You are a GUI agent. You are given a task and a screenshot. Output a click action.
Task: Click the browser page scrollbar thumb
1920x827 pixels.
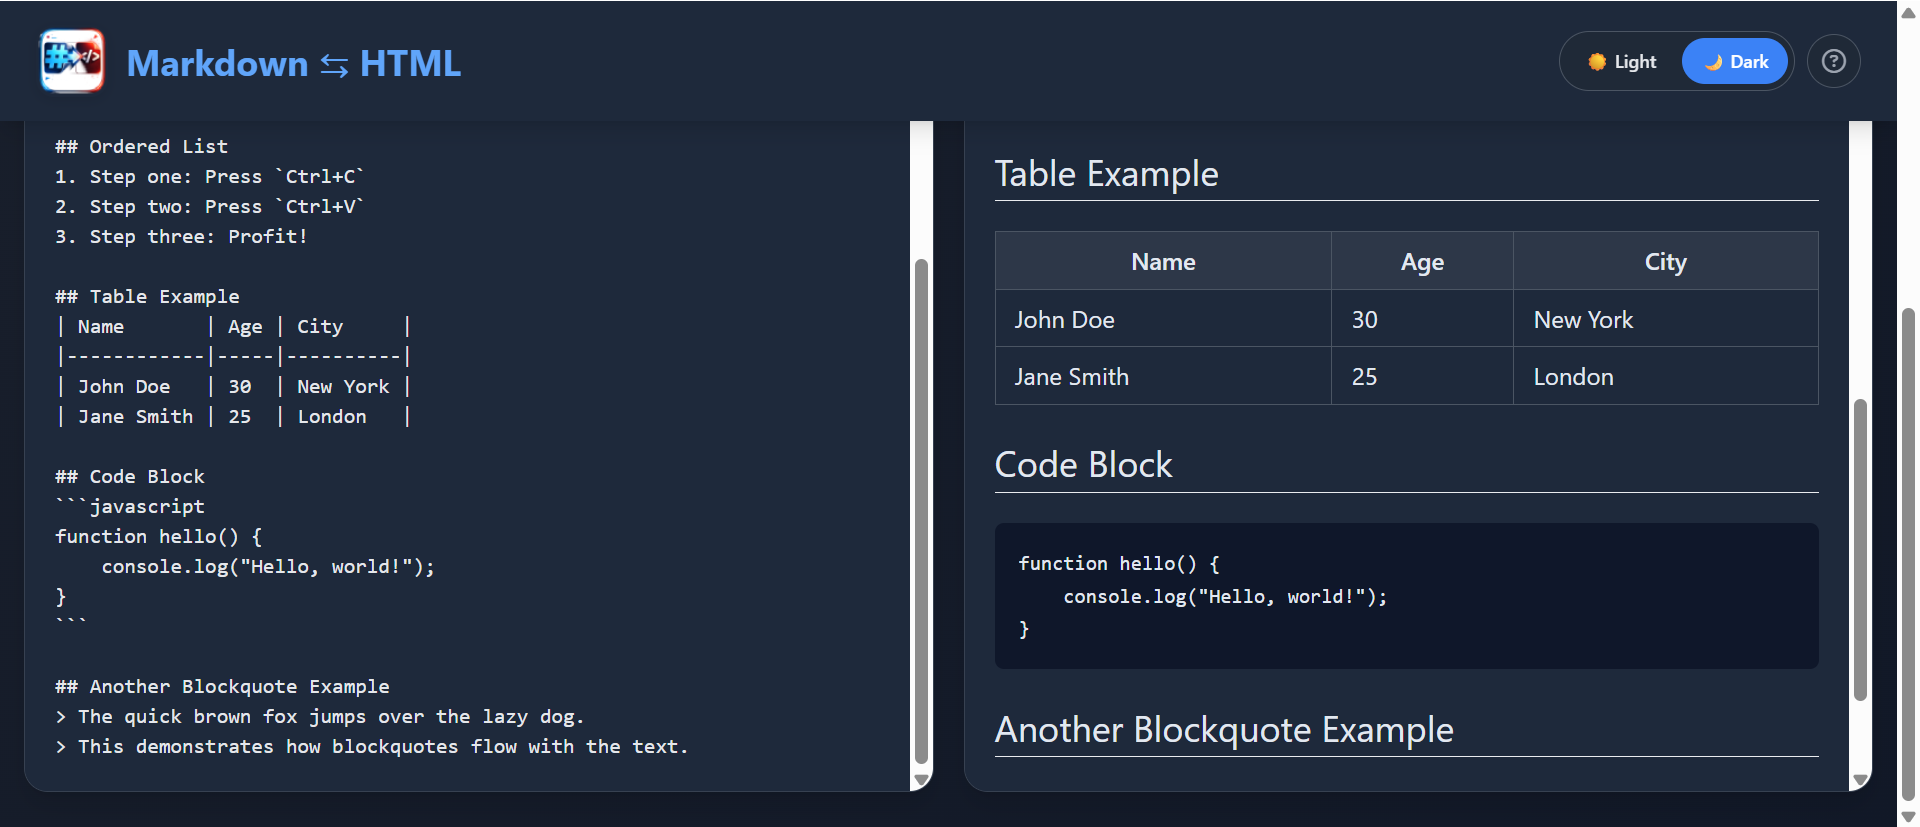pyautogui.click(x=1908, y=555)
